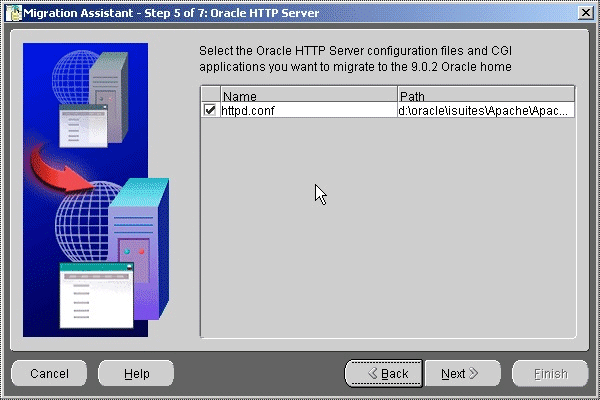The image size is (600, 400).
Task: Close the Migration Assistant window
Action: pyautogui.click(x=586, y=13)
